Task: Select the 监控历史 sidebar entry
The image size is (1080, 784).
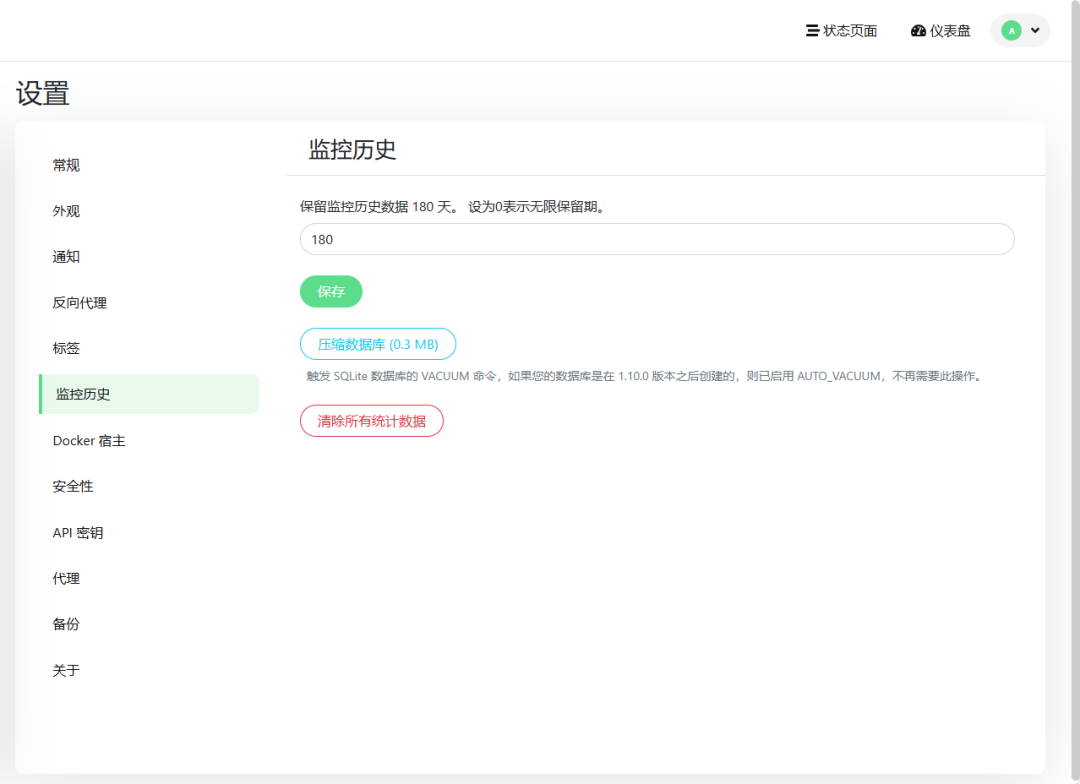Action: coord(83,394)
